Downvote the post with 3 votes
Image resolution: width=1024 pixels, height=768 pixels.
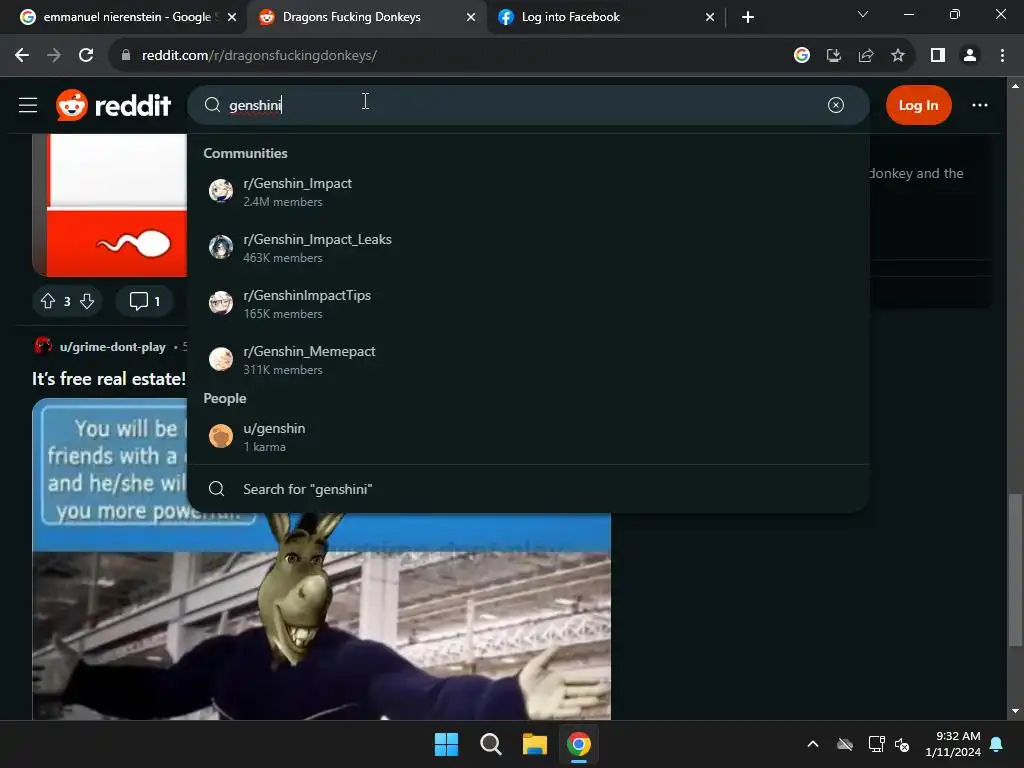point(87,301)
